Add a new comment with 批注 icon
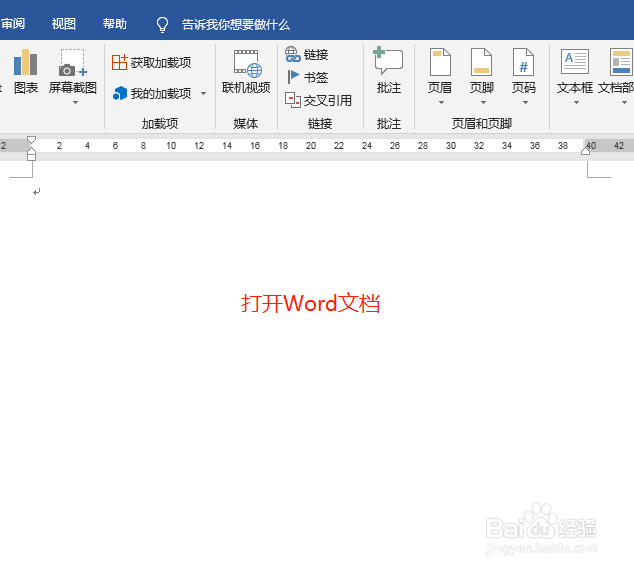The width and height of the screenshot is (634, 570). click(388, 61)
